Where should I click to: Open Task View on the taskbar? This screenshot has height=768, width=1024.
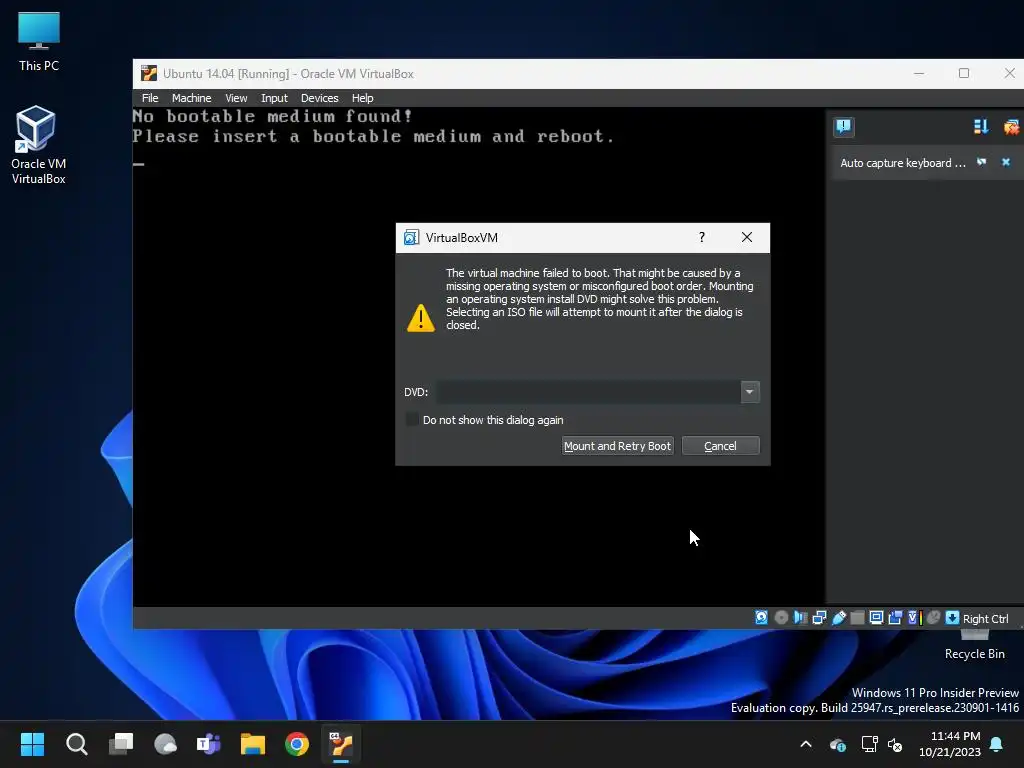pos(121,744)
